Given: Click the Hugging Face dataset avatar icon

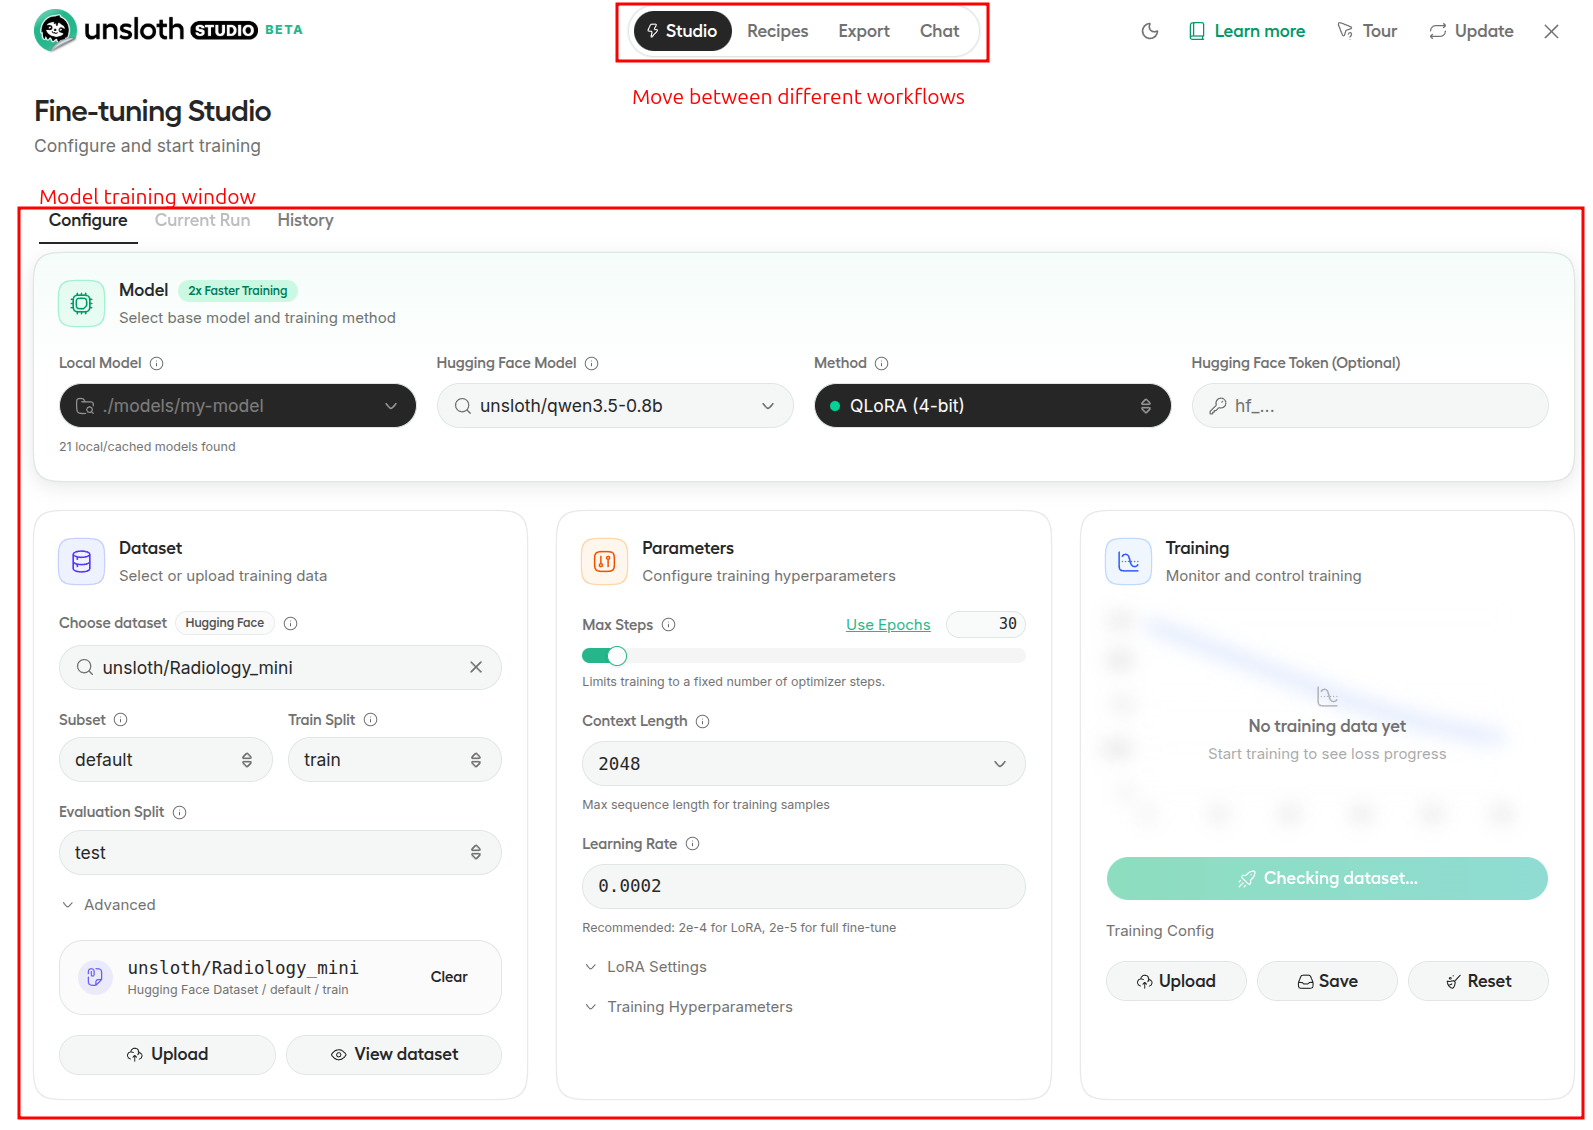Looking at the screenshot, I should tap(95, 977).
